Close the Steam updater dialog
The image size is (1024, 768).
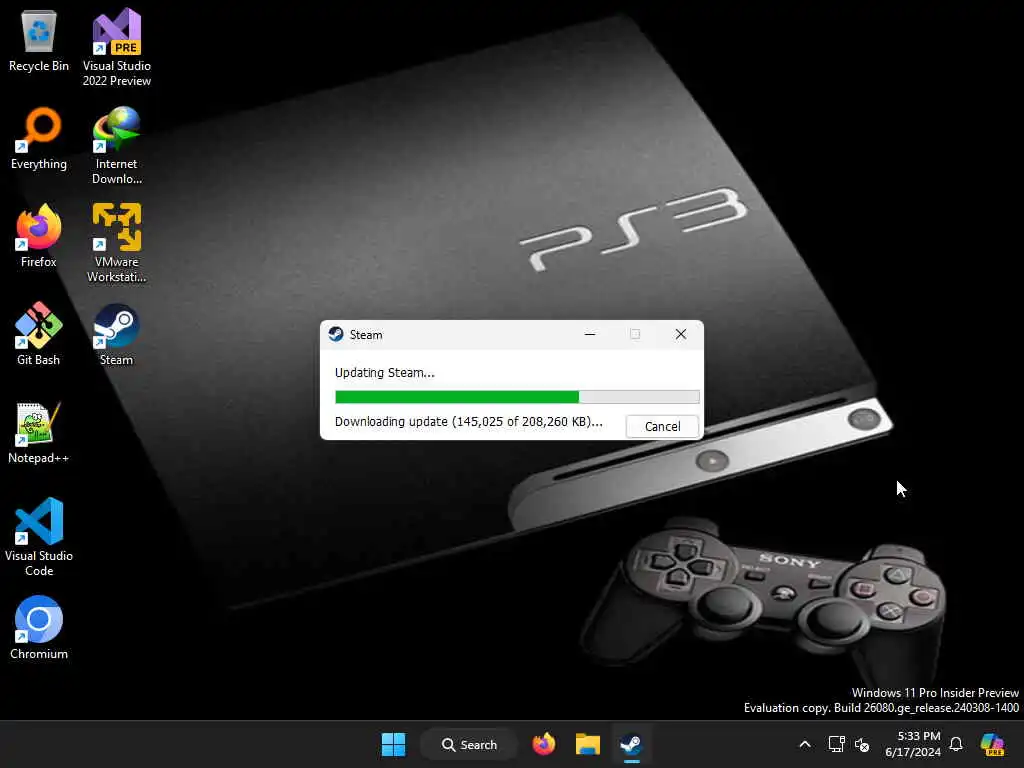680,334
